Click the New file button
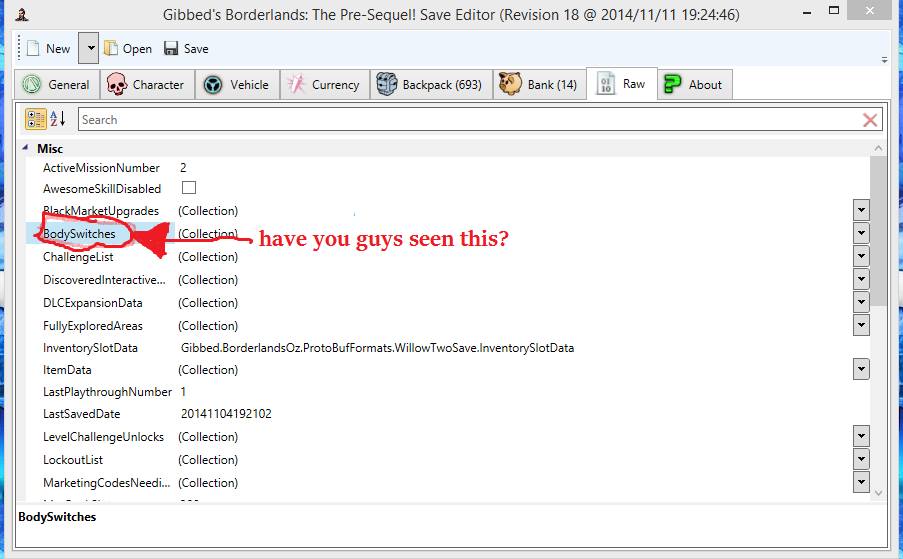 (49, 49)
